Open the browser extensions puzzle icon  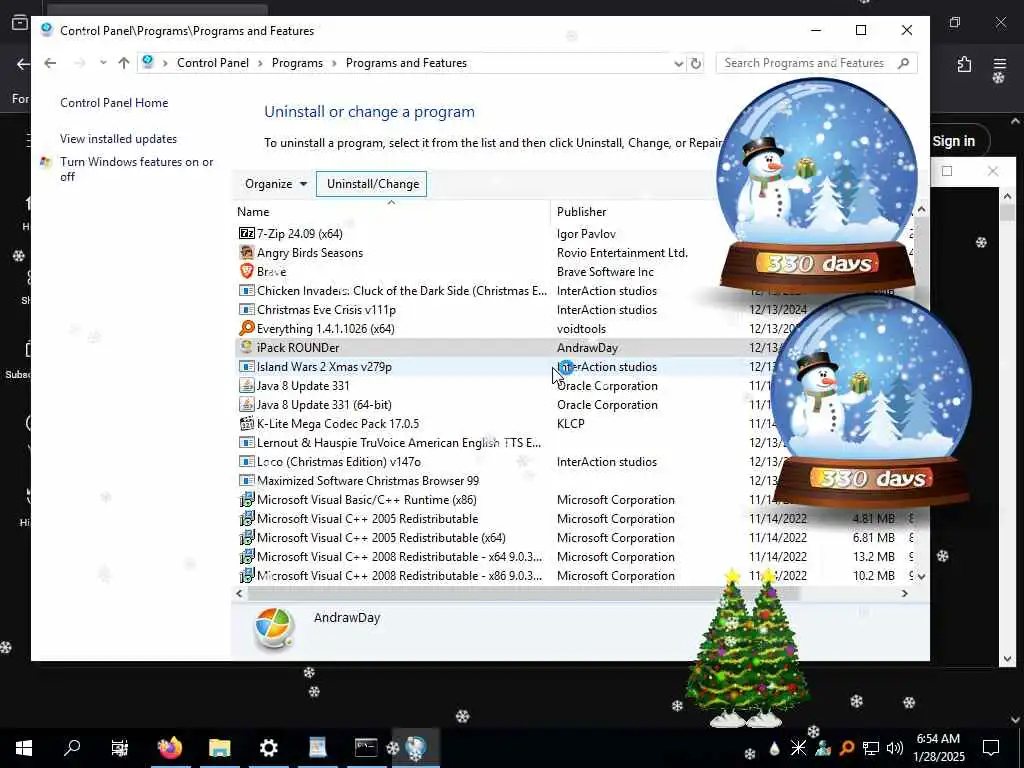[964, 64]
